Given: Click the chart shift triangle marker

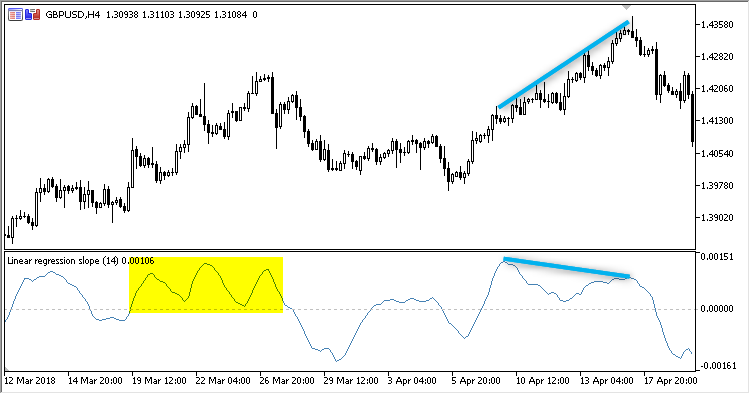Looking at the screenshot, I should 627,8.
